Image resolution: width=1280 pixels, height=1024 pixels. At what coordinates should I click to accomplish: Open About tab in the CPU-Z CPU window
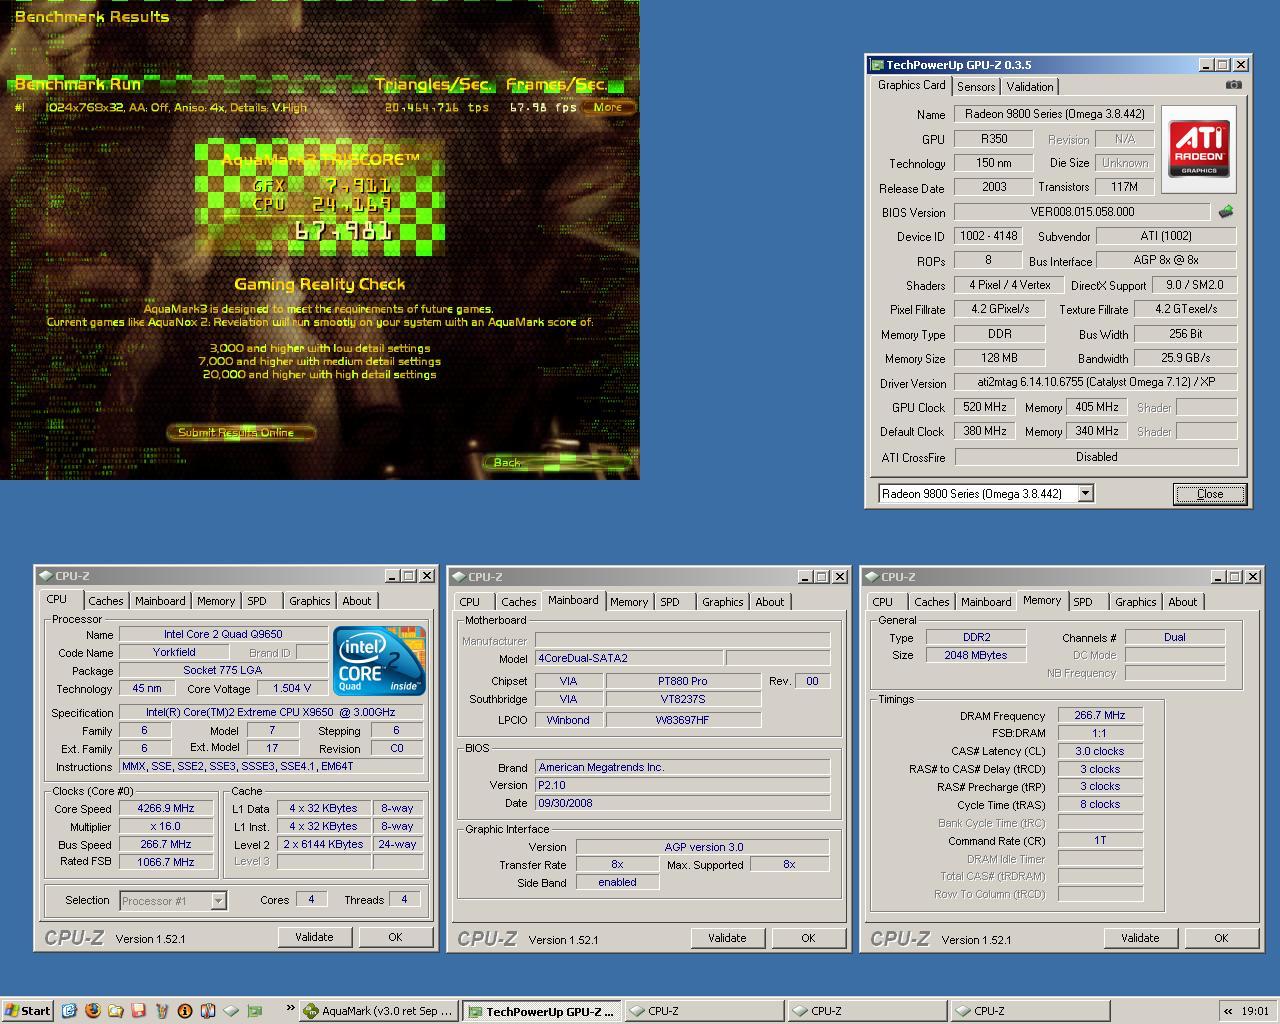[357, 601]
